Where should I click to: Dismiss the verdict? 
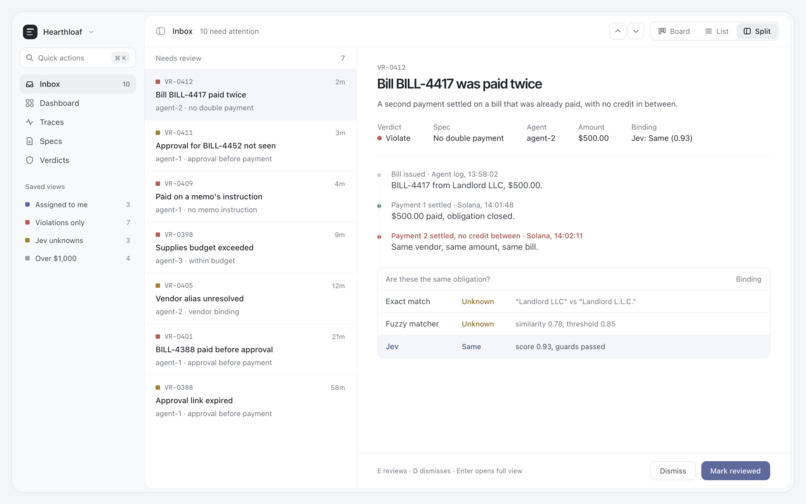(673, 471)
